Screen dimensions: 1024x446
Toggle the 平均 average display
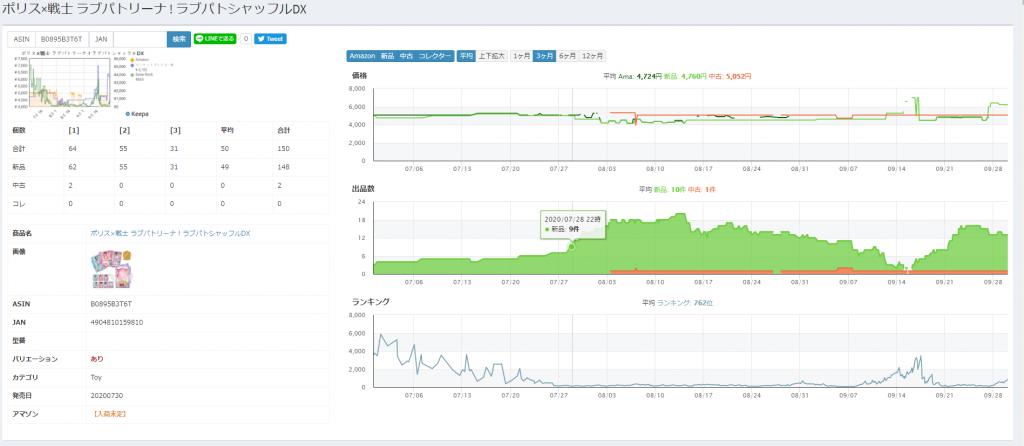point(466,56)
